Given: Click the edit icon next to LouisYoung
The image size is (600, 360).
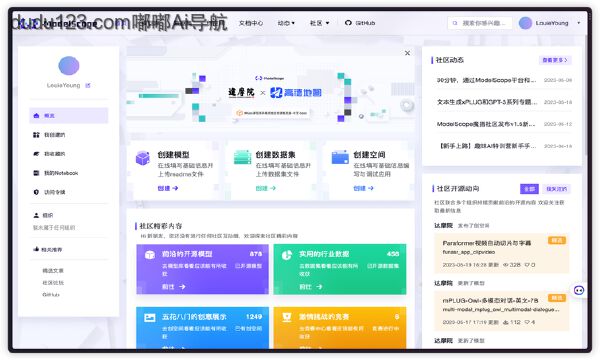Looking at the screenshot, I should click(88, 85).
